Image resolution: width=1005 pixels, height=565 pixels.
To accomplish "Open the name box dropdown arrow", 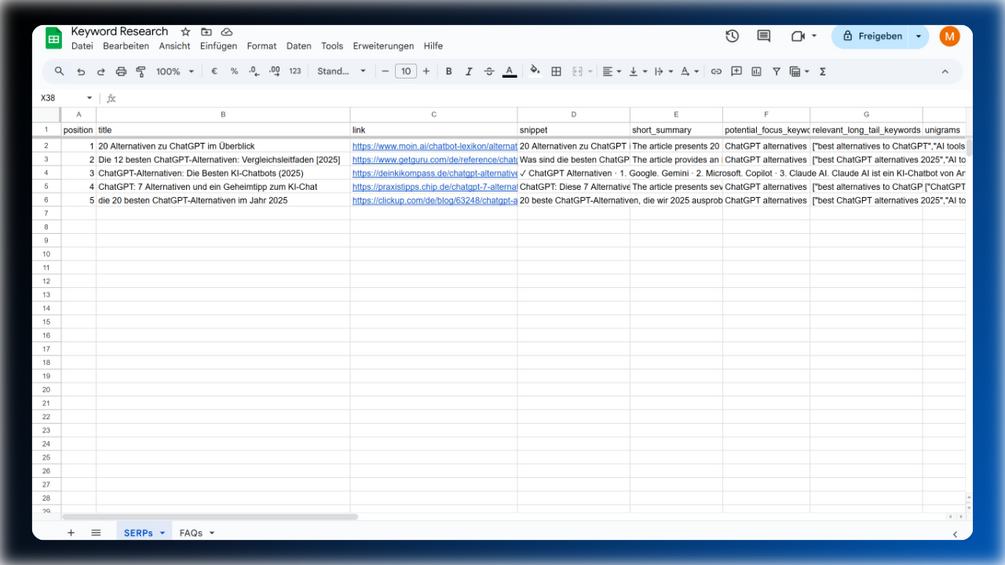I will click(89, 98).
